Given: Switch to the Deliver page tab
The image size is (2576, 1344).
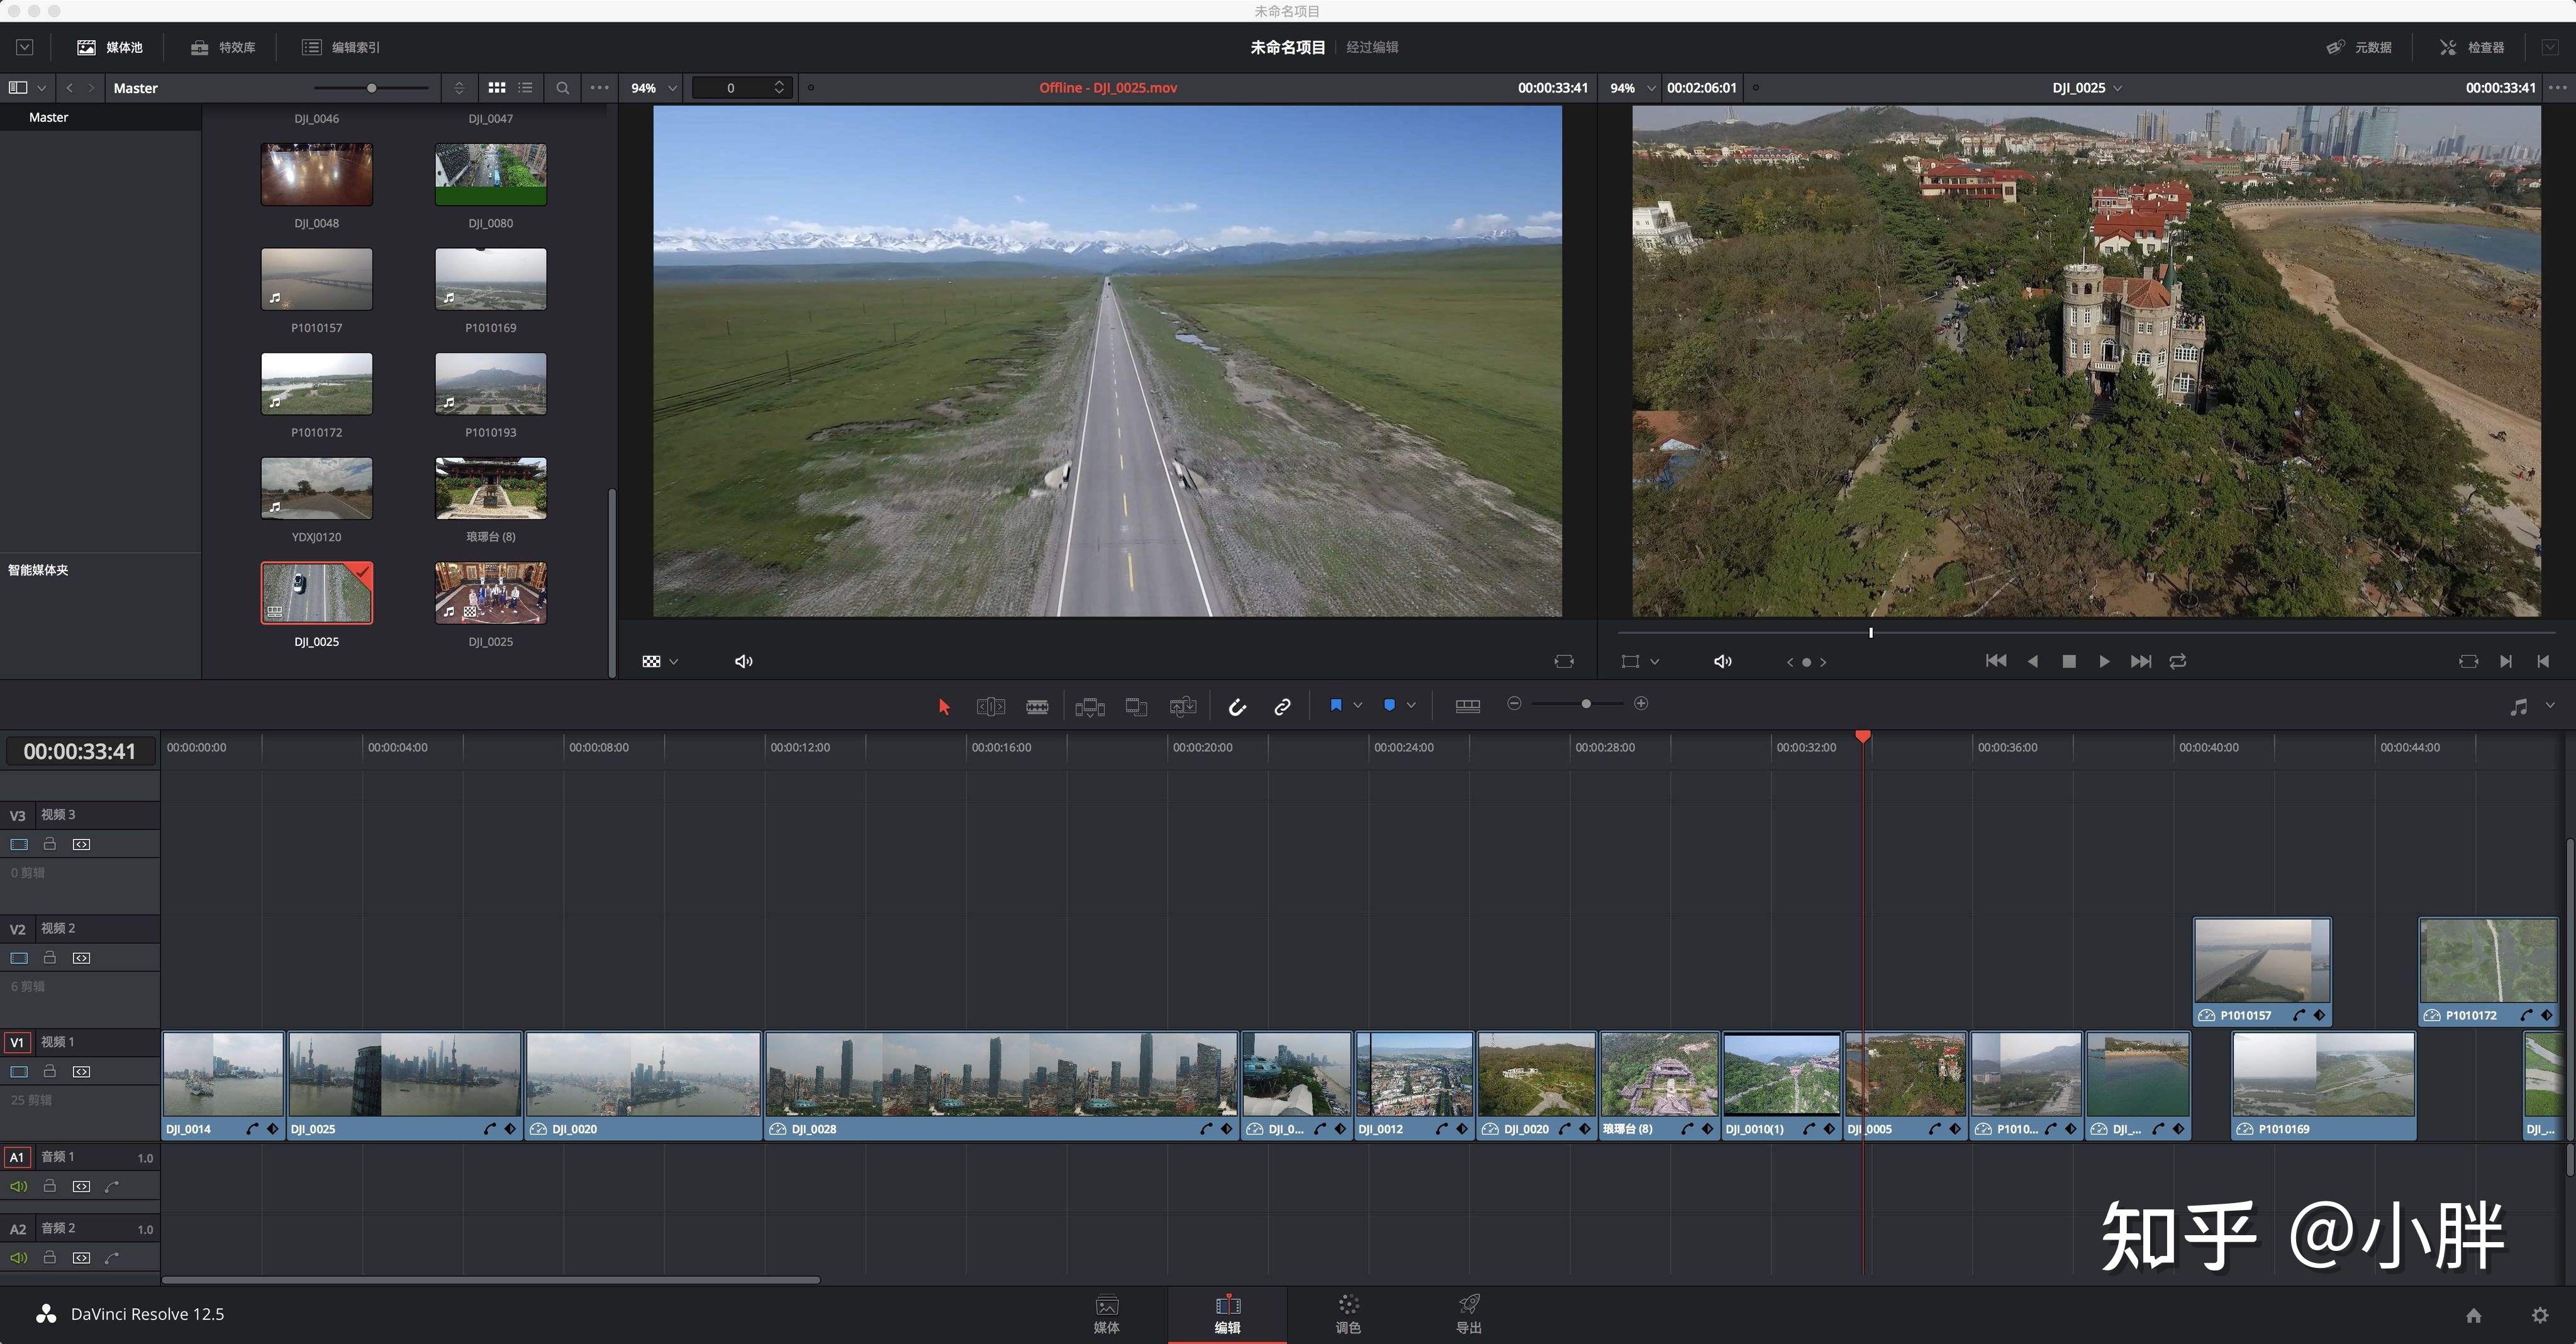Looking at the screenshot, I should [1468, 1314].
